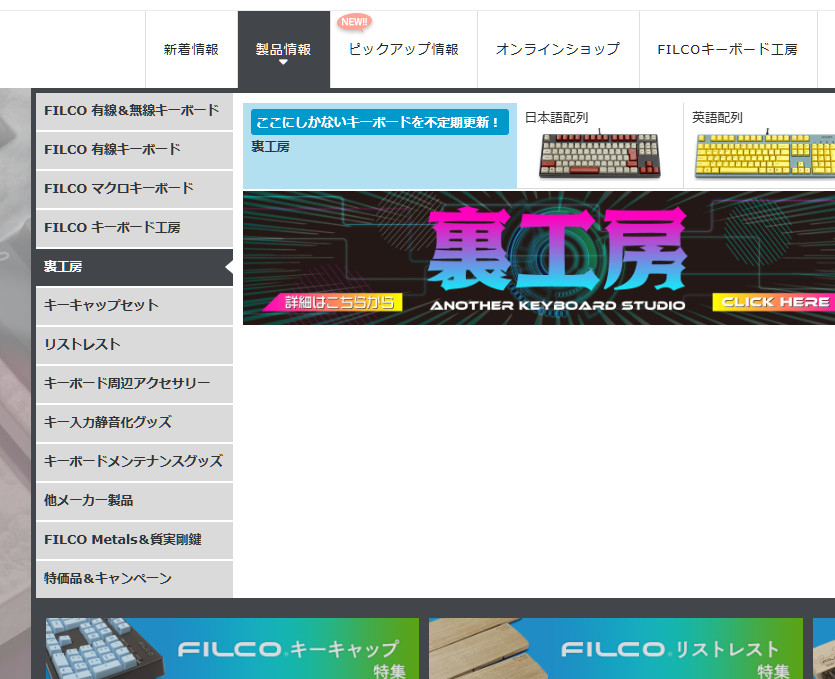Screen dimensions: 835x679
Task: Click the 詳細はこちらから banner label
Action: coord(335,302)
